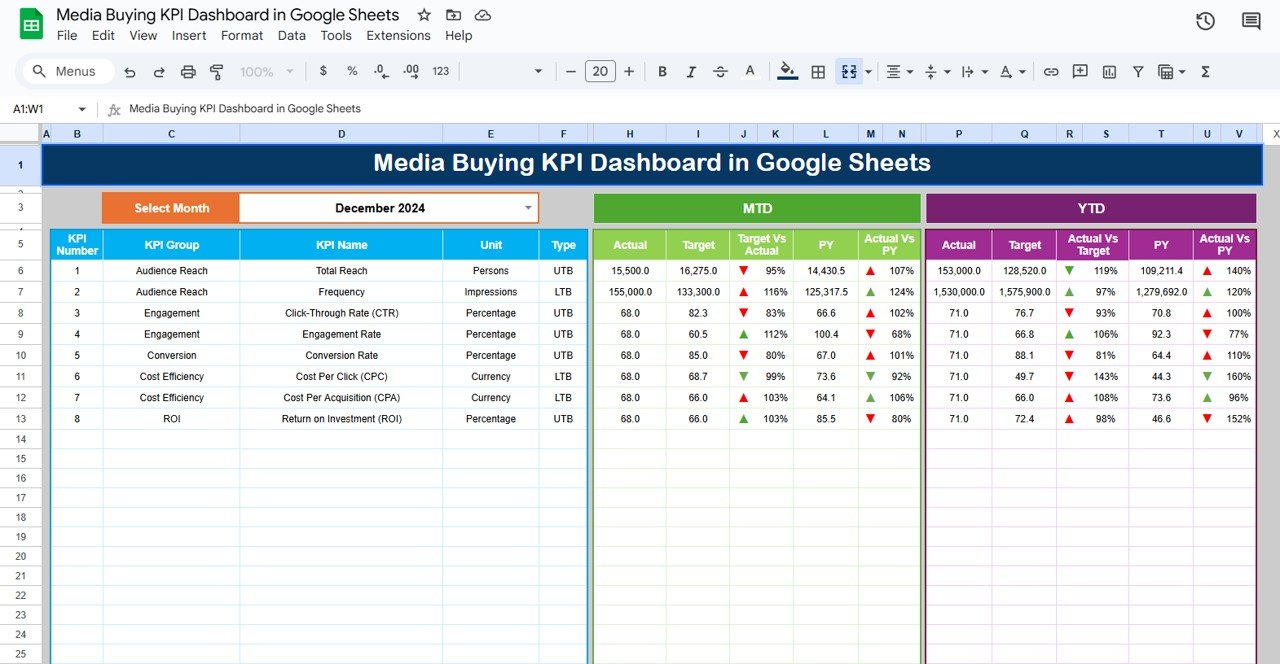1280x664 pixels.
Task: Open the File menu
Action: tap(67, 35)
